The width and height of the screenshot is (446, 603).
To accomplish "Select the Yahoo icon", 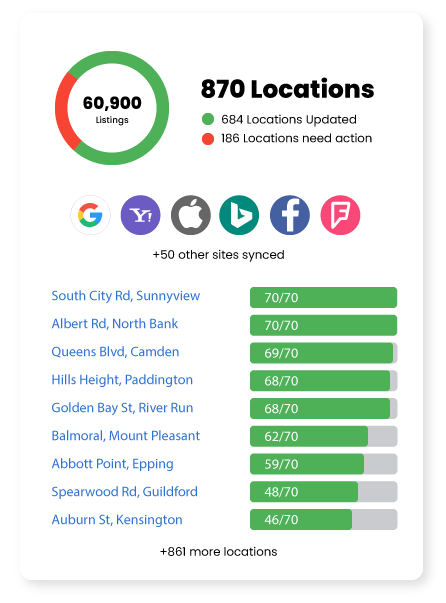I will tap(140, 215).
